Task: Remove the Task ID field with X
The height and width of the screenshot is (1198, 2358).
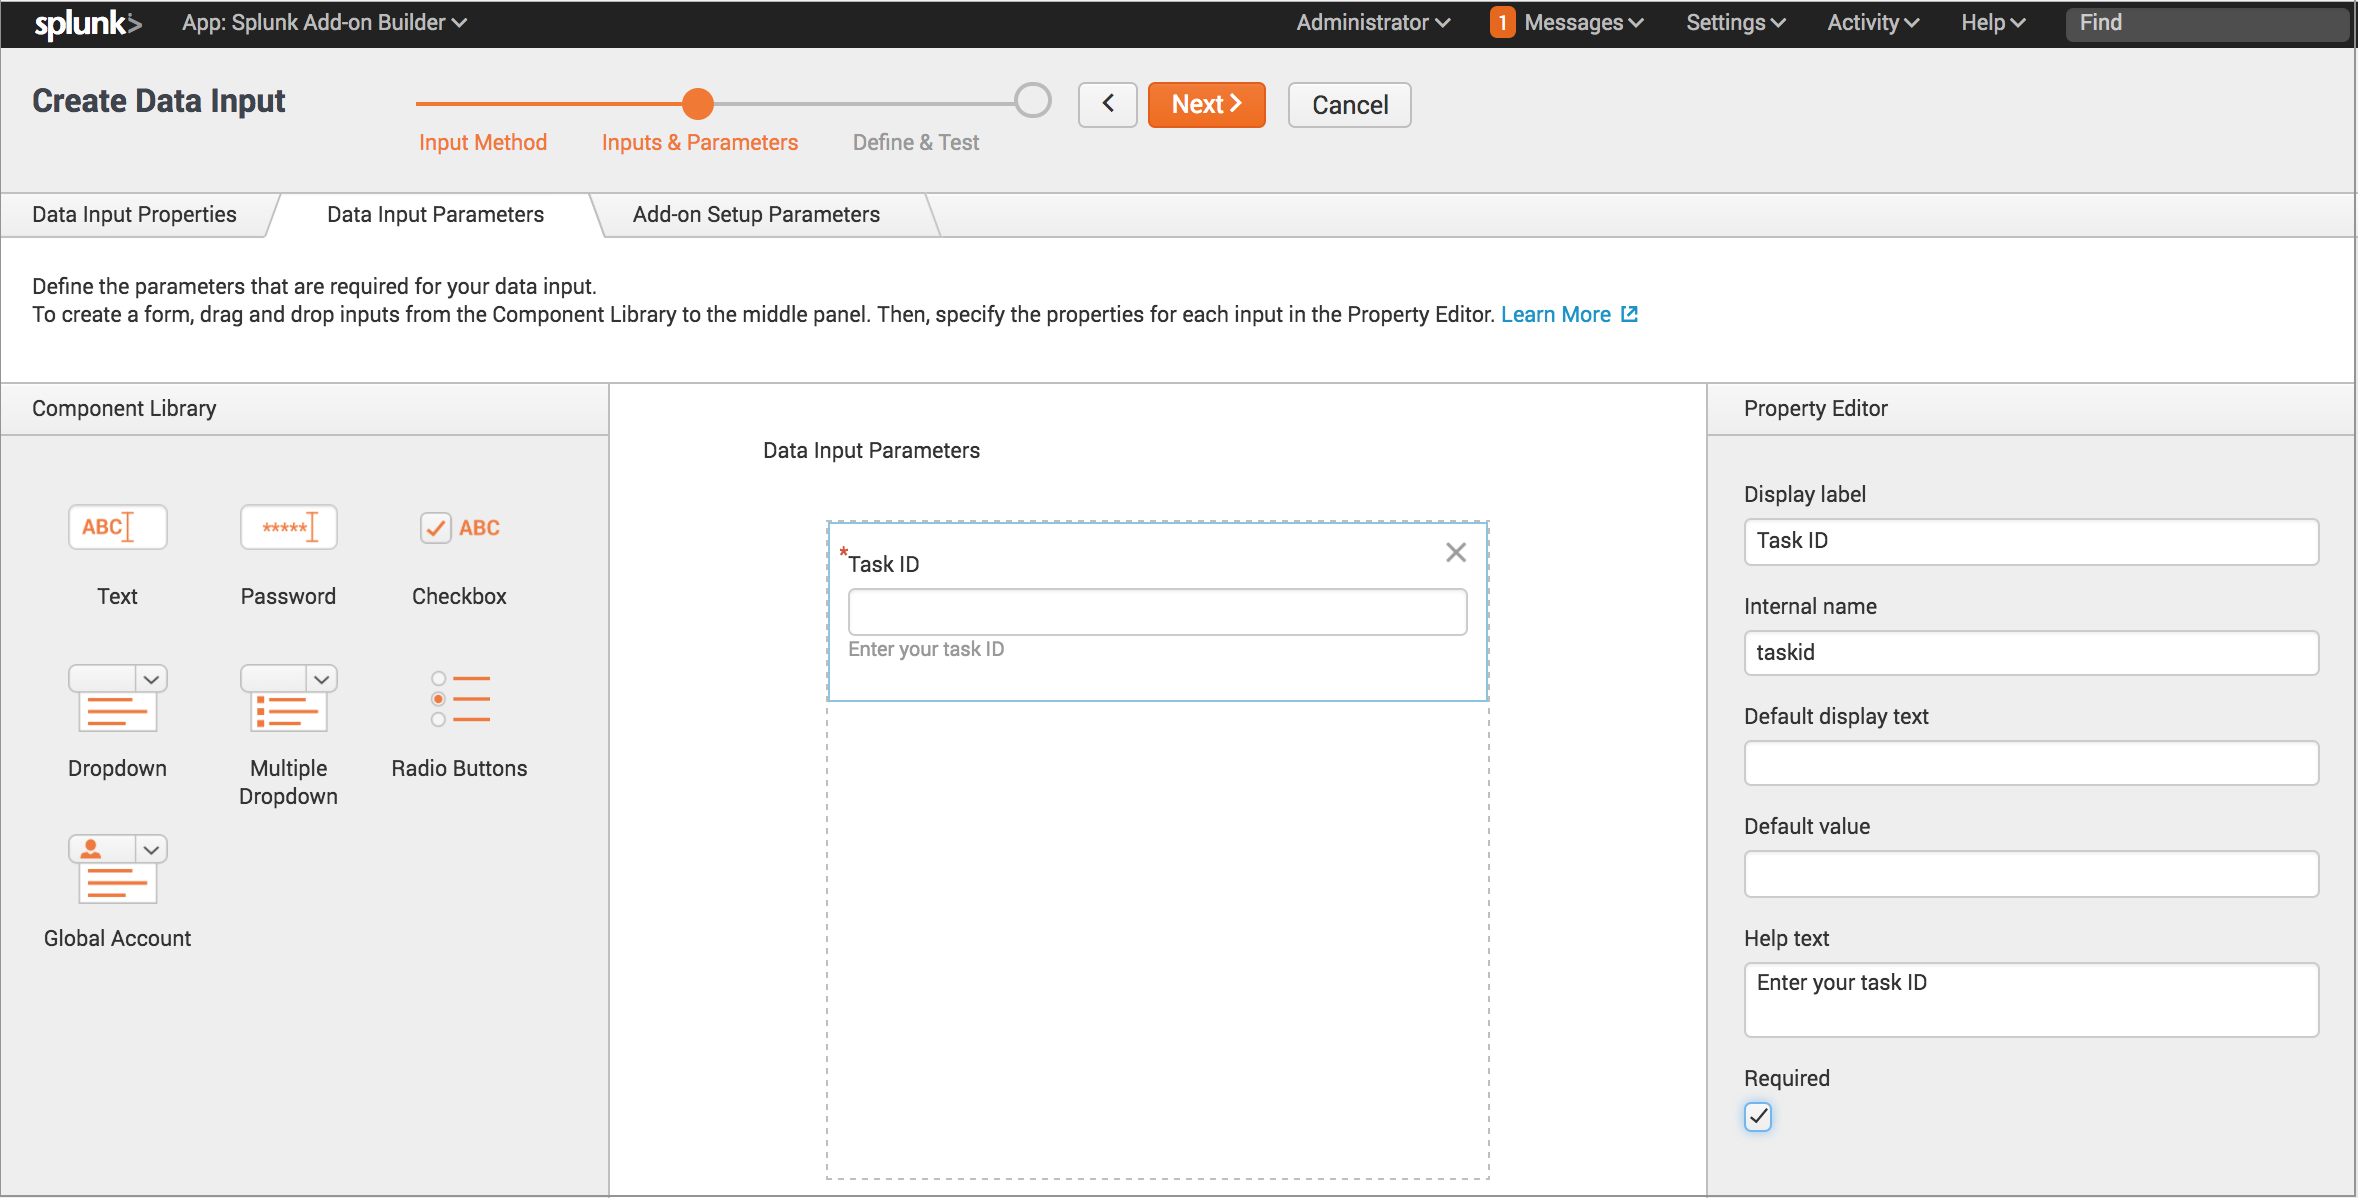Action: coord(1456,552)
